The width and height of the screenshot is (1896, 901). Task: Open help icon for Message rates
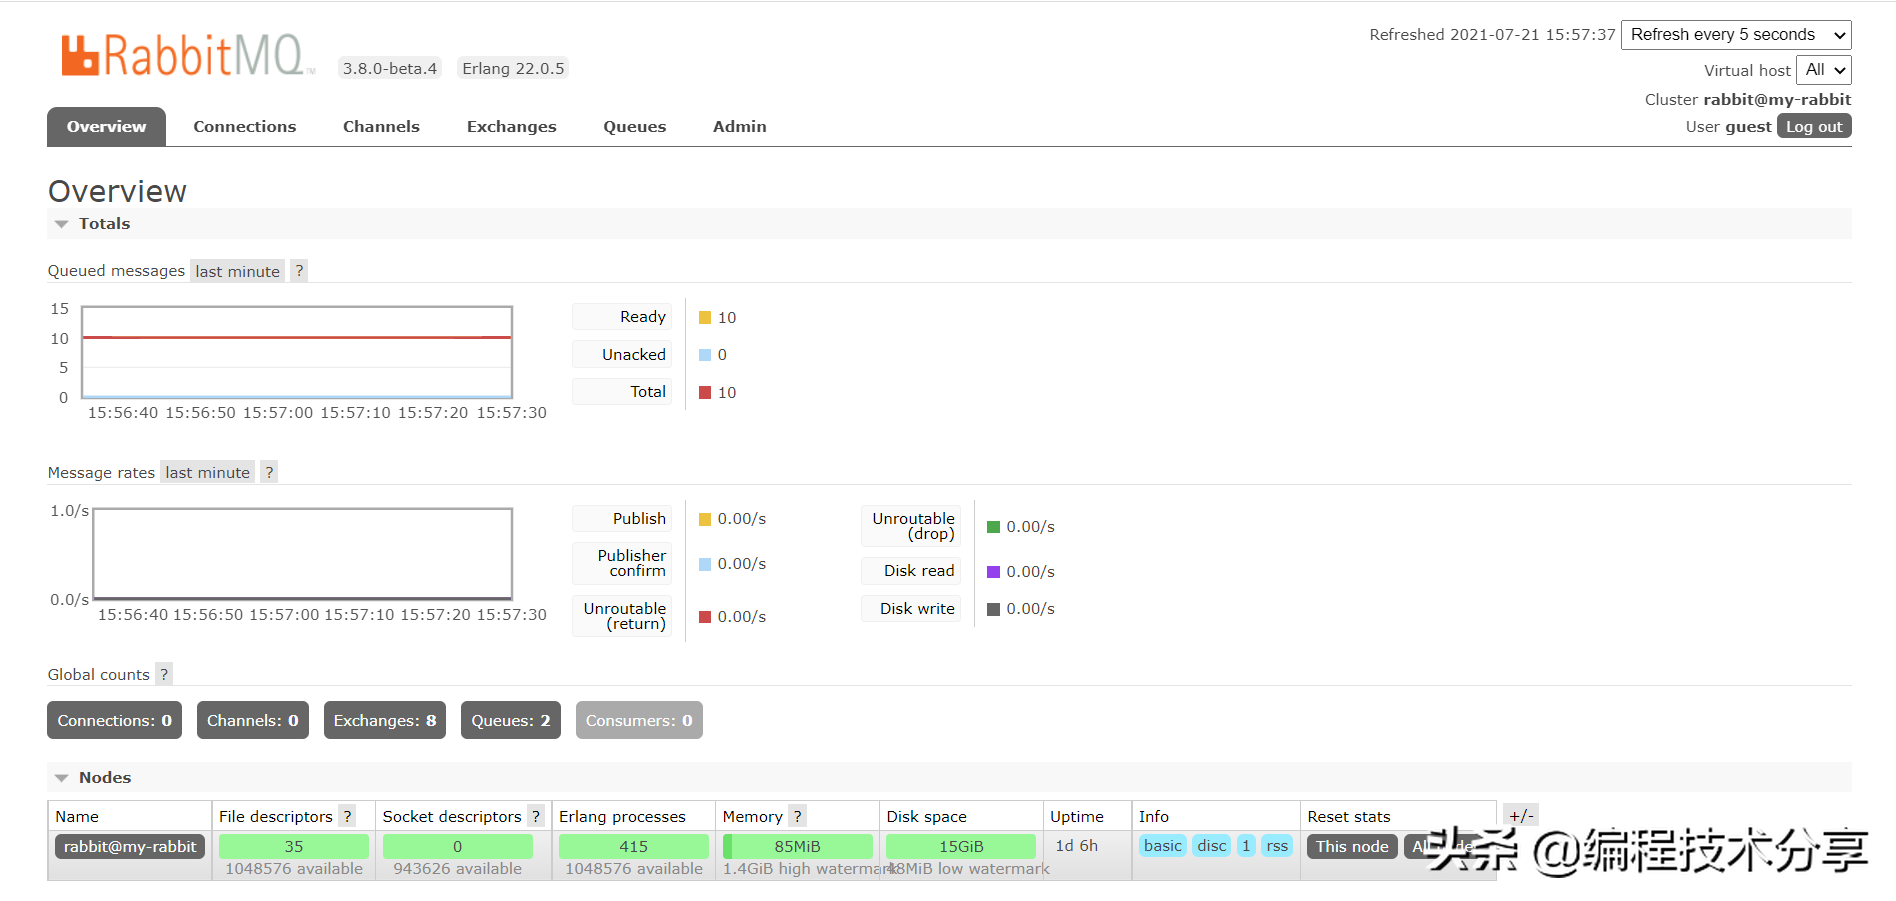click(x=269, y=472)
